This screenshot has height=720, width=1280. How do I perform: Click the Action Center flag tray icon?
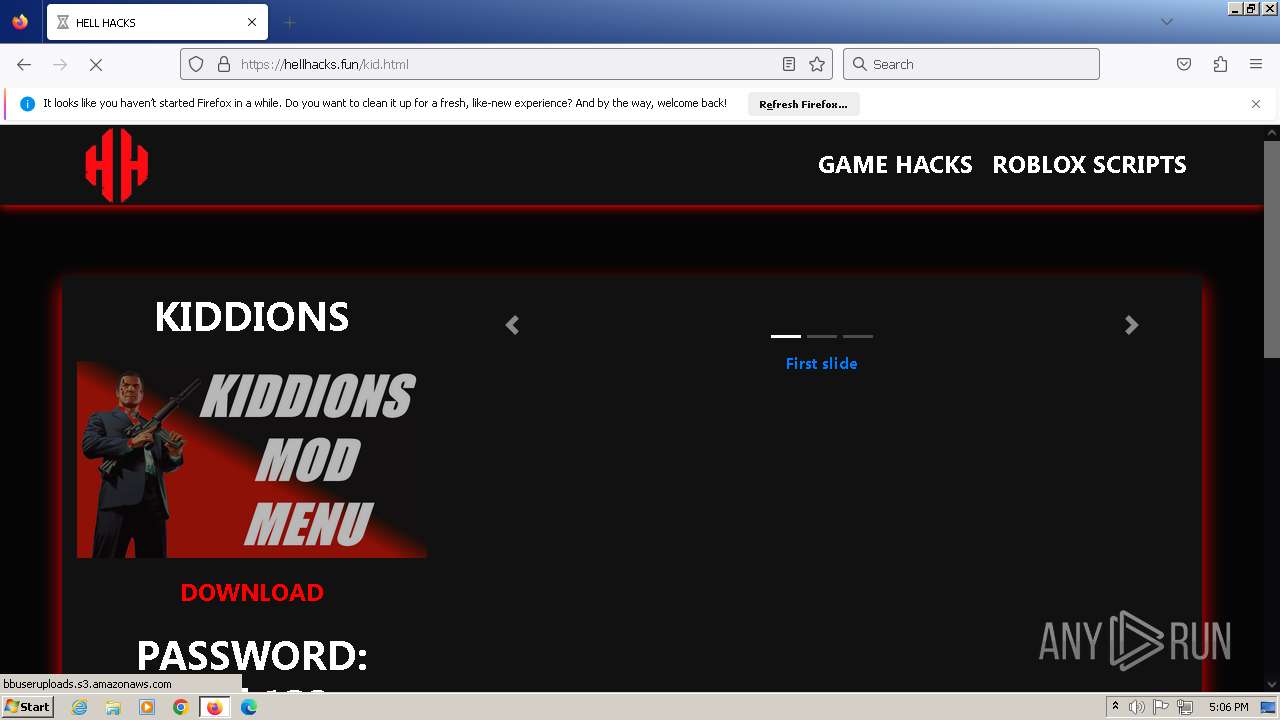[1161, 707]
